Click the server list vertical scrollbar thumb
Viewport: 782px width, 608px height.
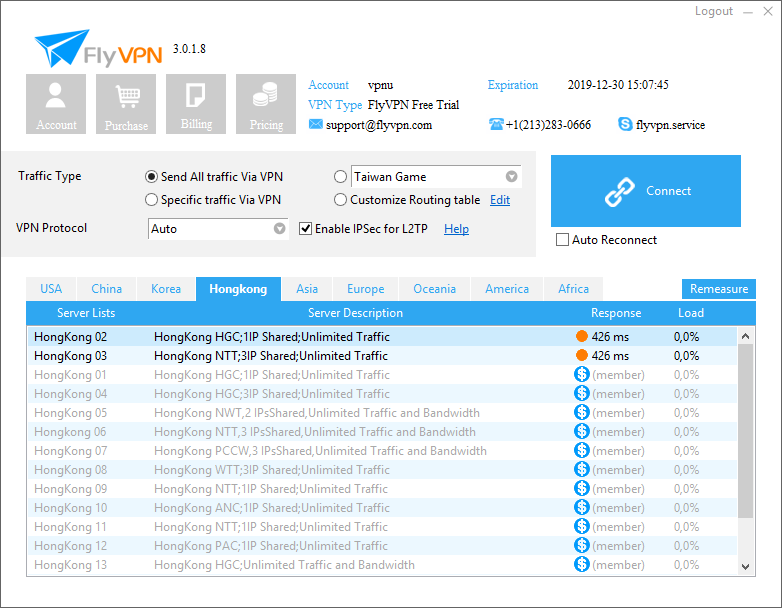coord(746,430)
